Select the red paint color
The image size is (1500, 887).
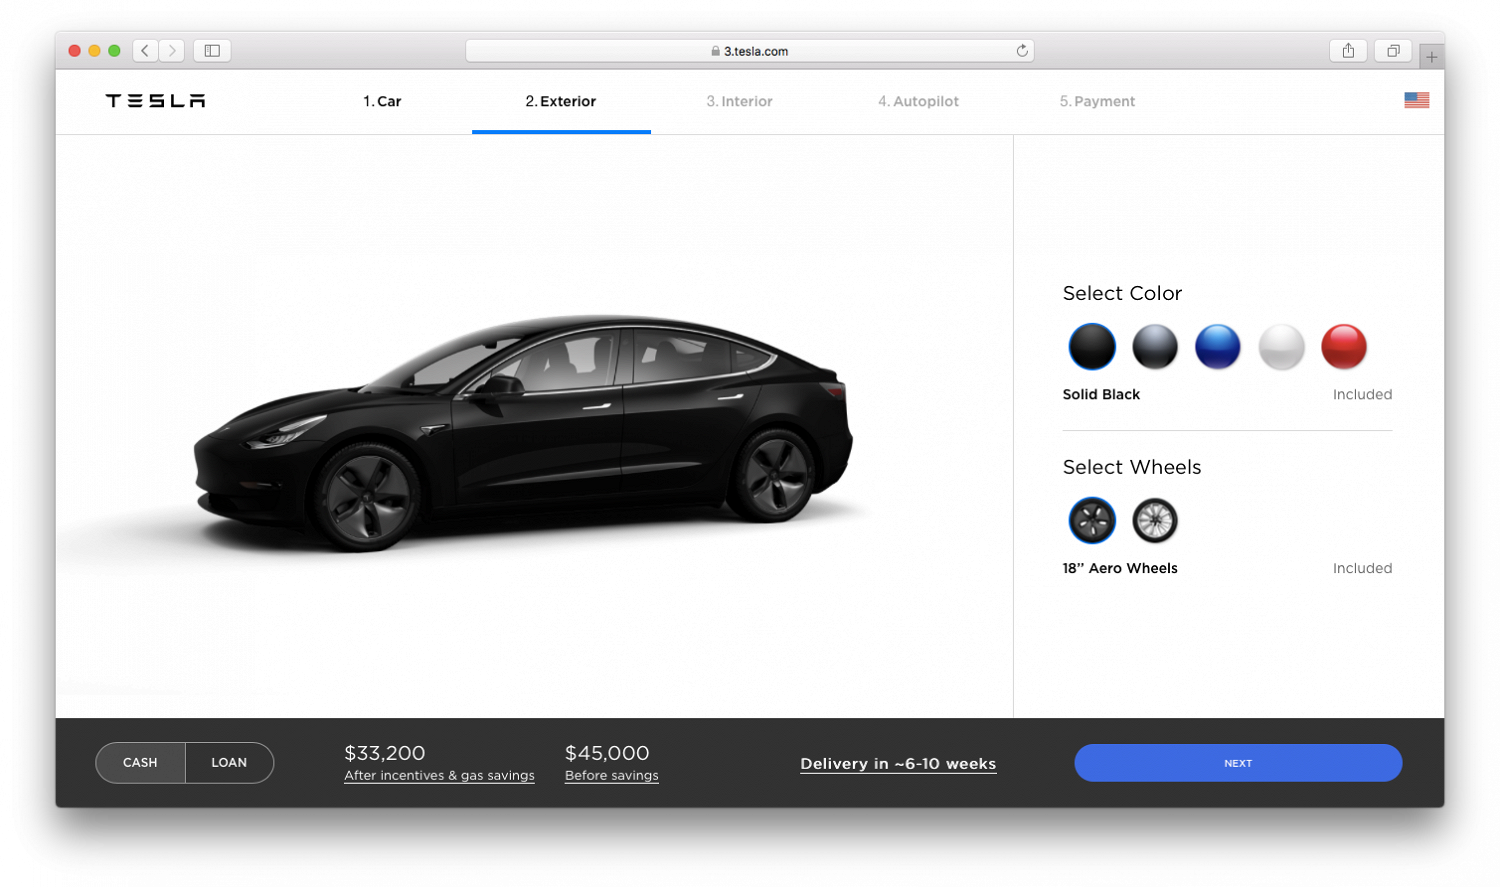[x=1344, y=347]
